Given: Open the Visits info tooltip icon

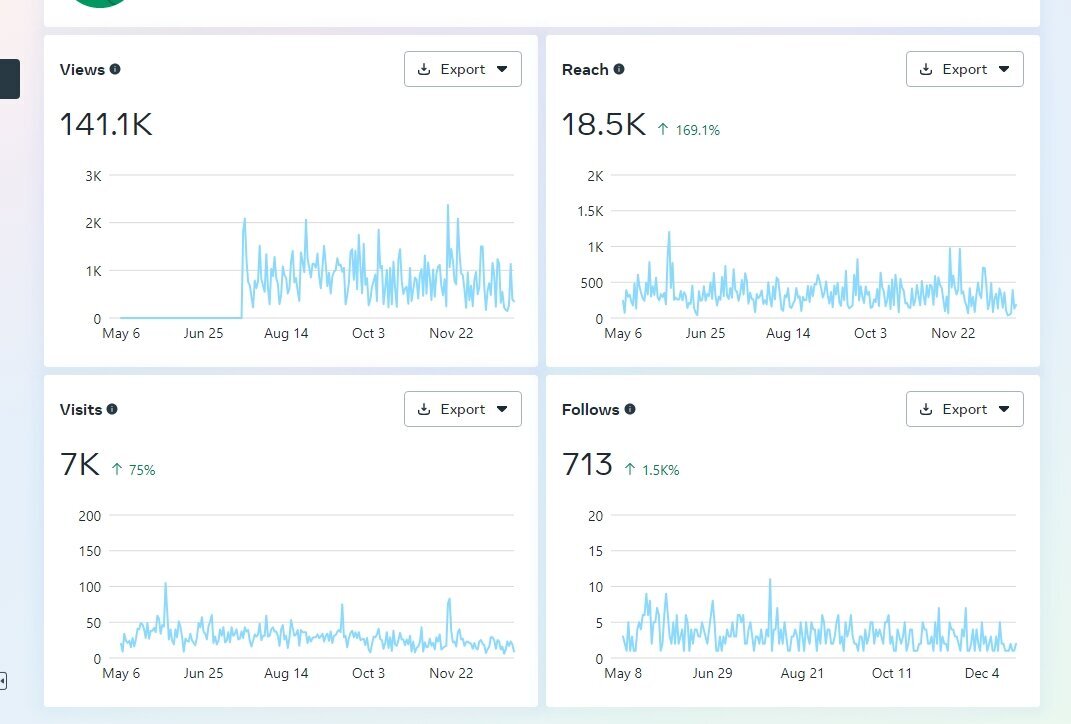Looking at the screenshot, I should pyautogui.click(x=112, y=410).
